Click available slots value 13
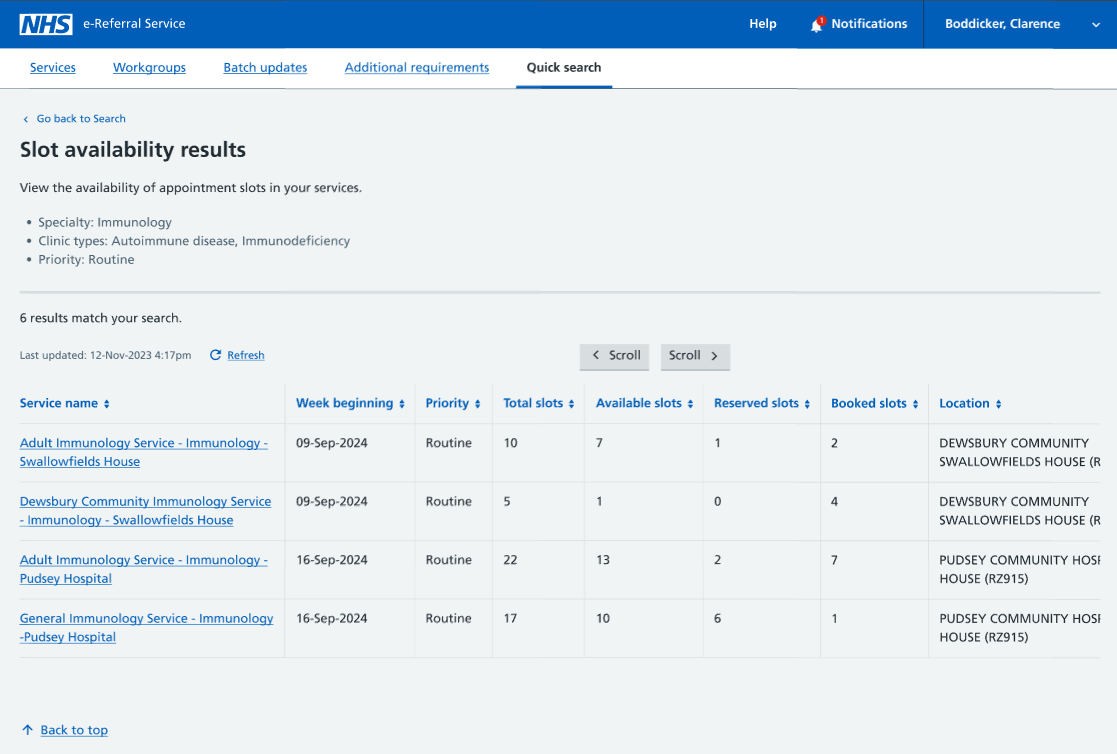Viewport: 1117px width, 754px height. tap(603, 560)
